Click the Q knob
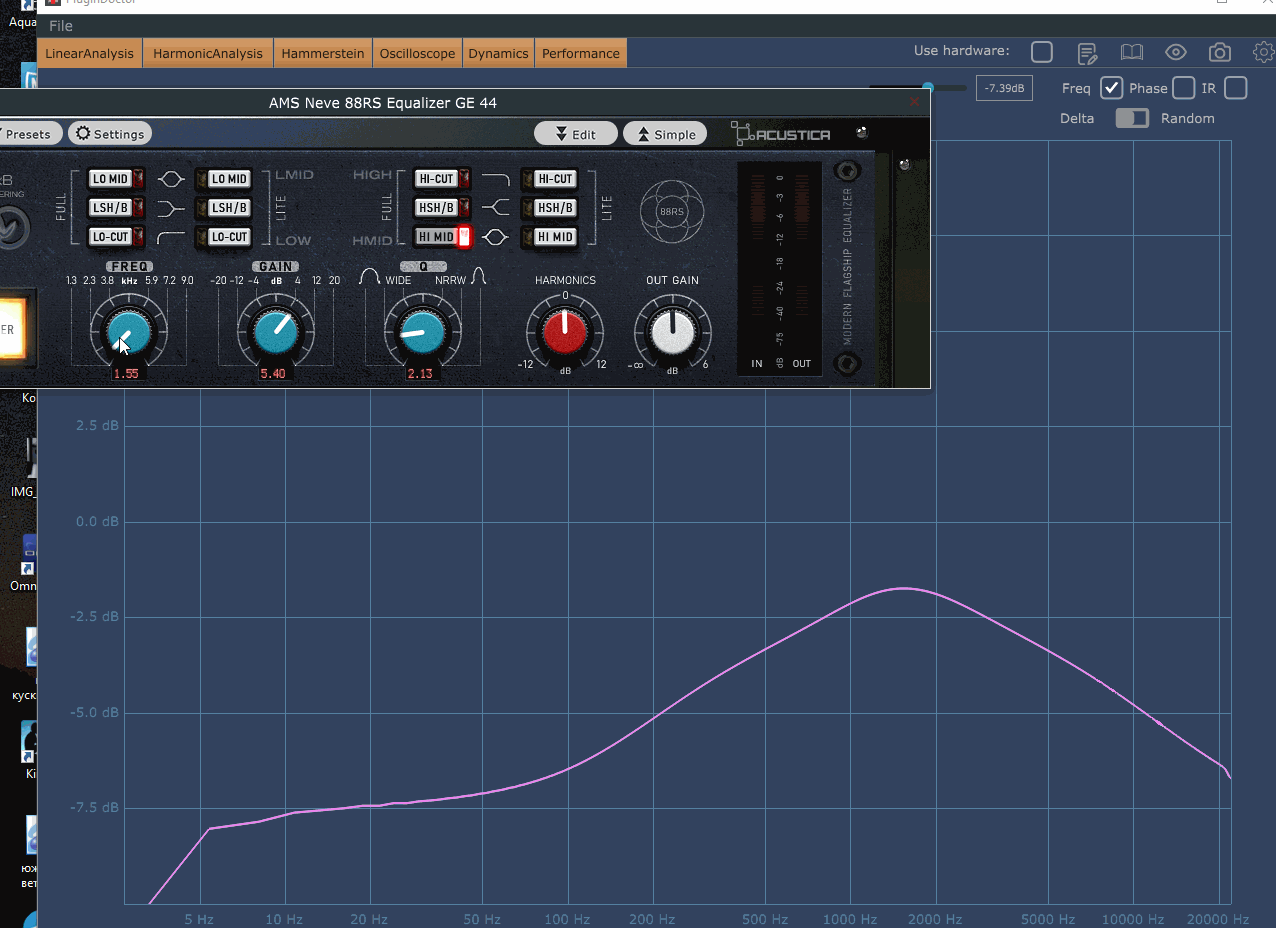Image resolution: width=1276 pixels, height=928 pixels. [x=421, y=333]
